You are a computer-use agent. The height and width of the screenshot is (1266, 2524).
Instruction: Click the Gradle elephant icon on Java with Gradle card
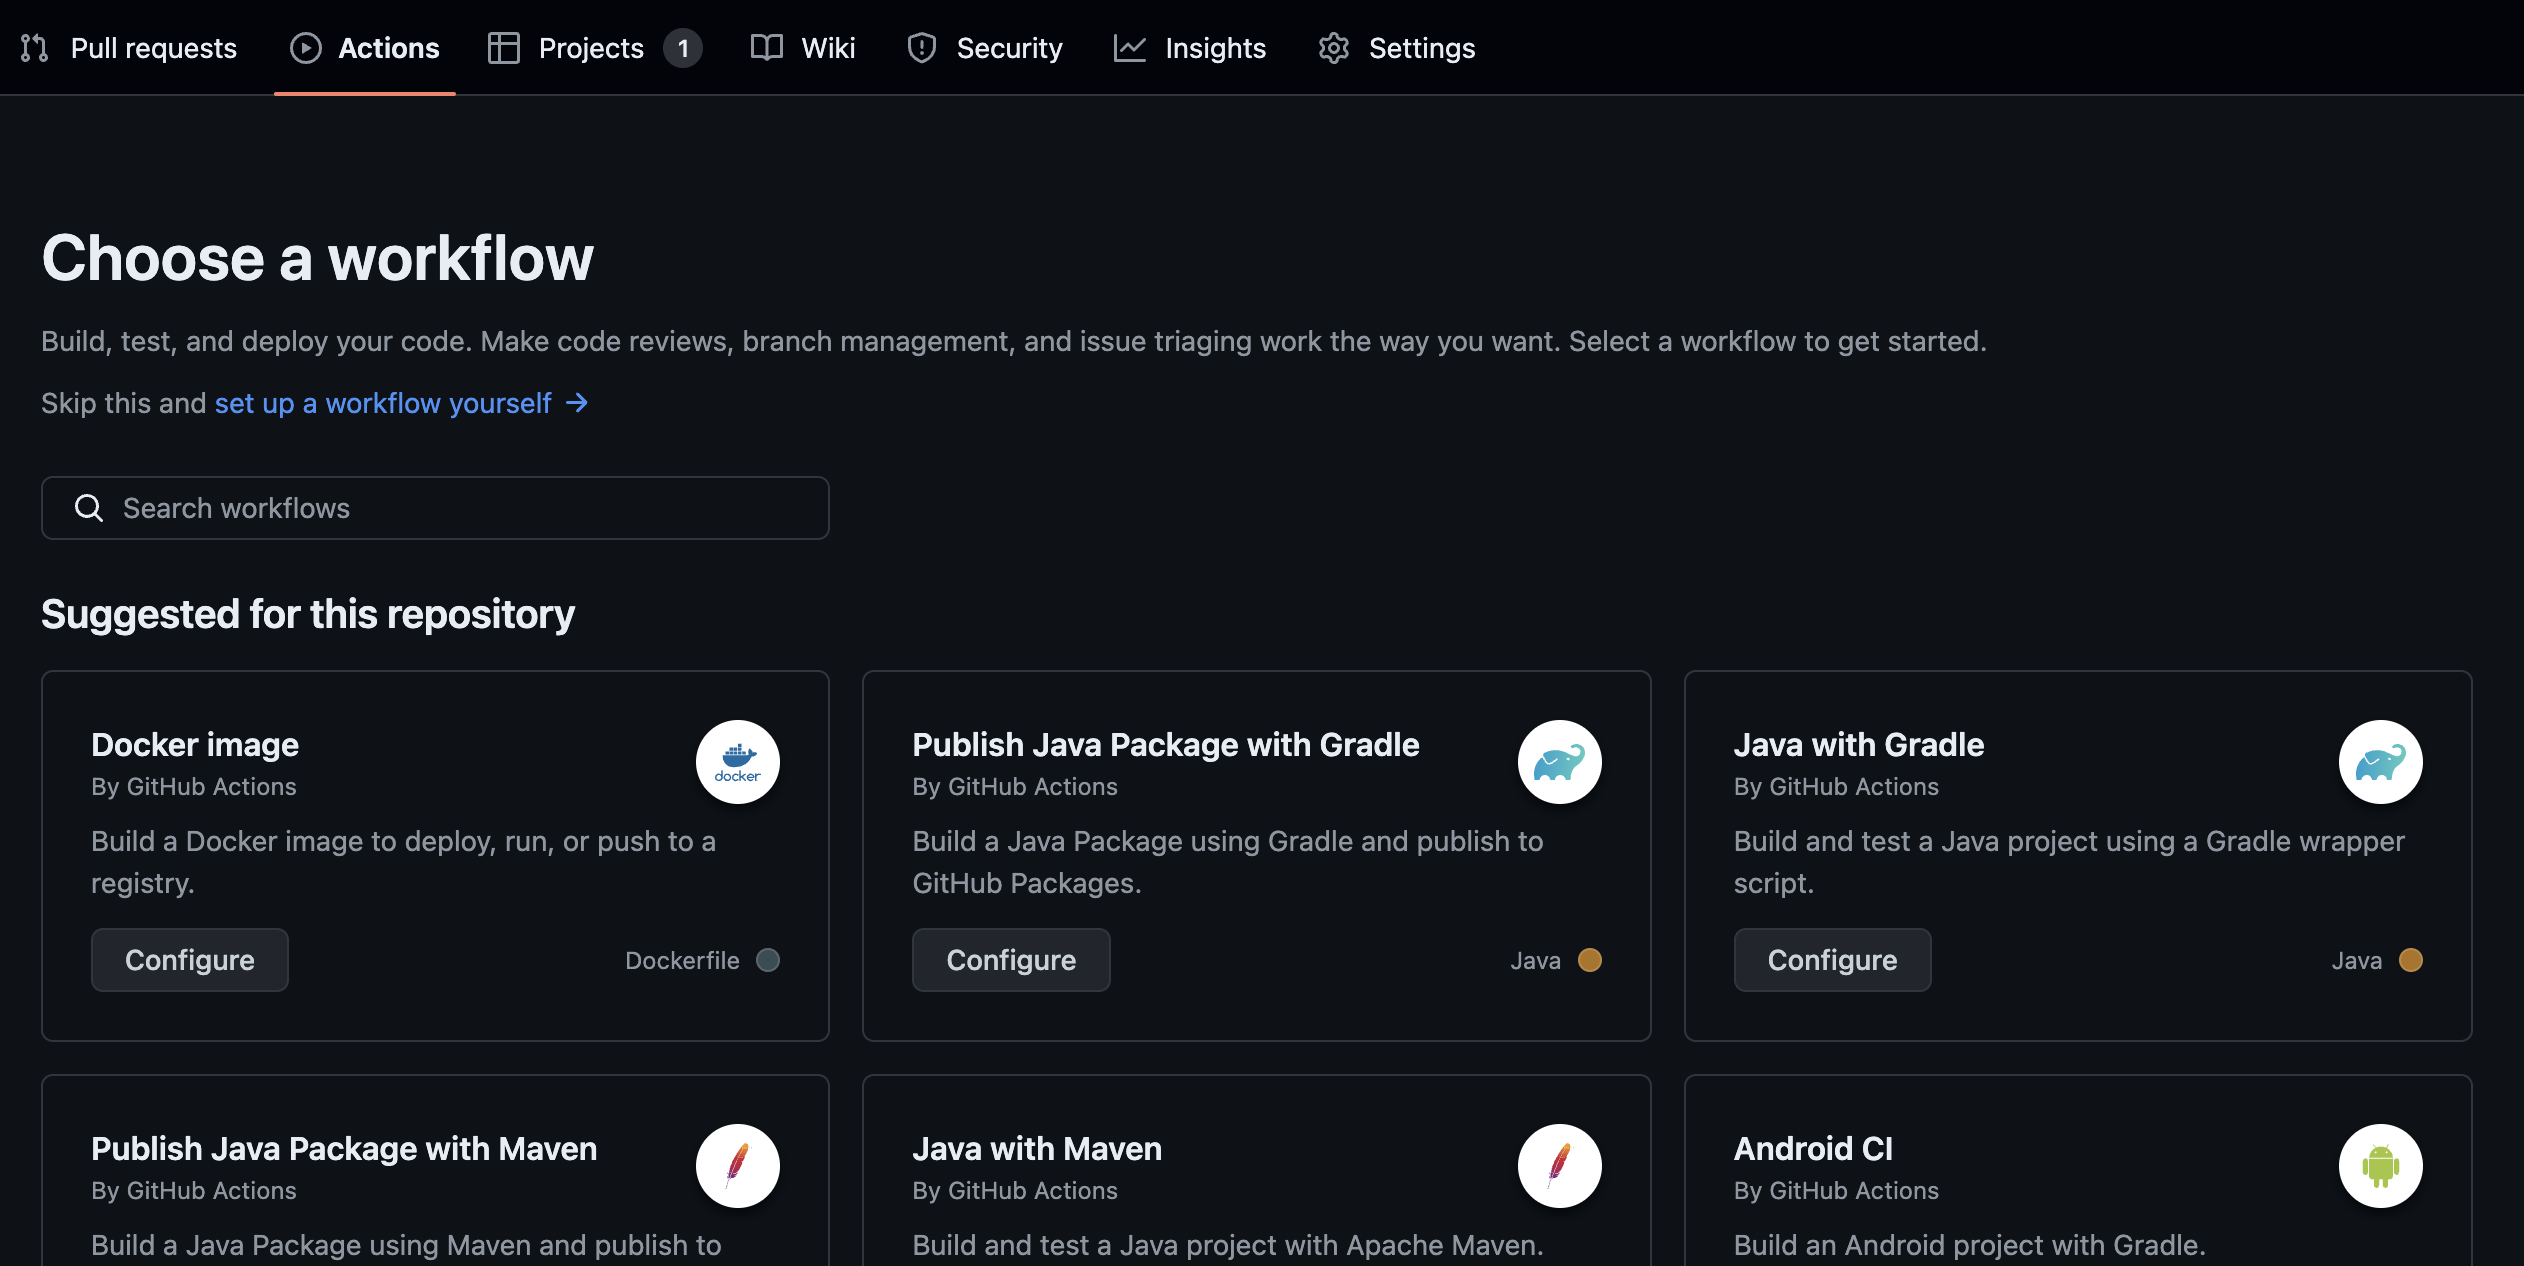2381,762
